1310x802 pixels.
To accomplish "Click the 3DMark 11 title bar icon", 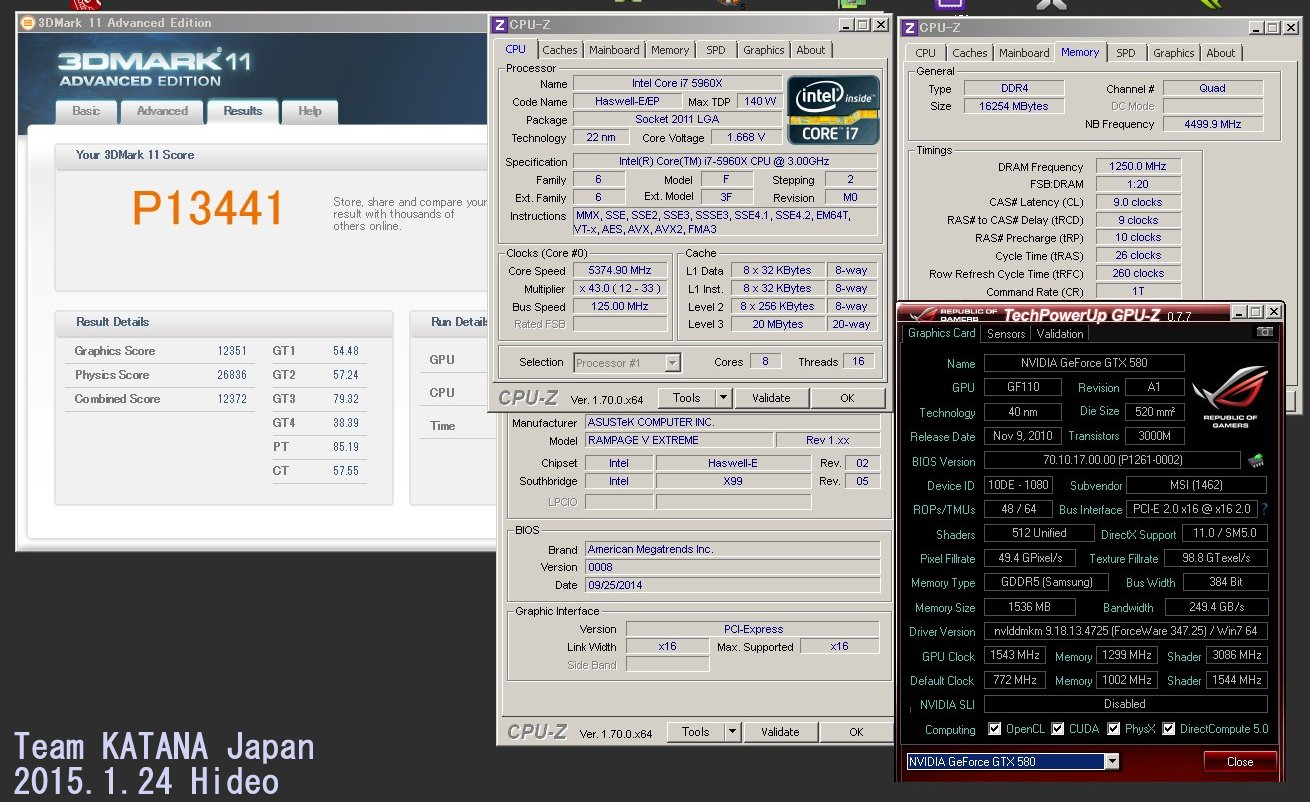I will coord(27,22).
